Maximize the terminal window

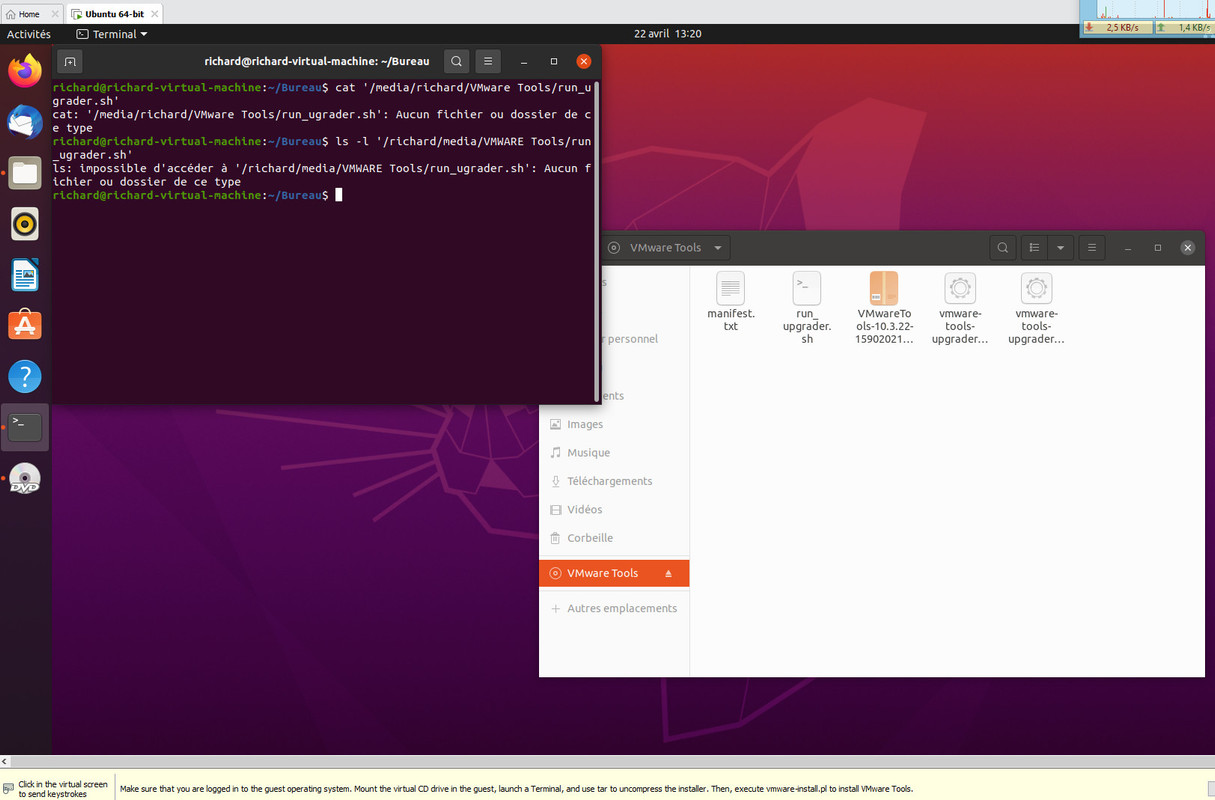click(554, 61)
